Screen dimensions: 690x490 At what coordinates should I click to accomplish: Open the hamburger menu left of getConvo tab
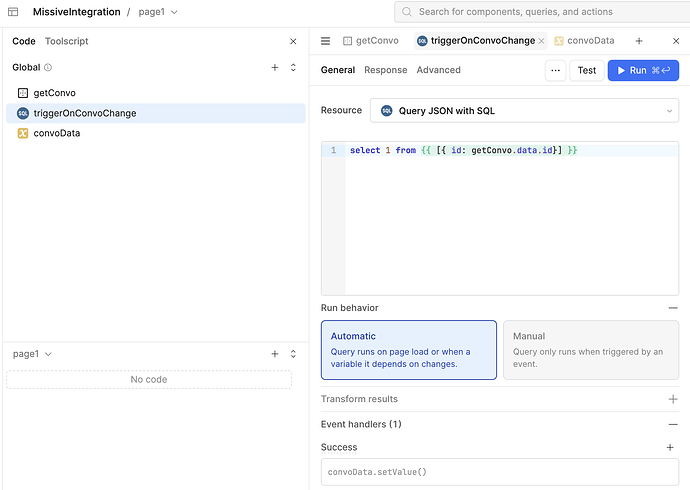[325, 41]
